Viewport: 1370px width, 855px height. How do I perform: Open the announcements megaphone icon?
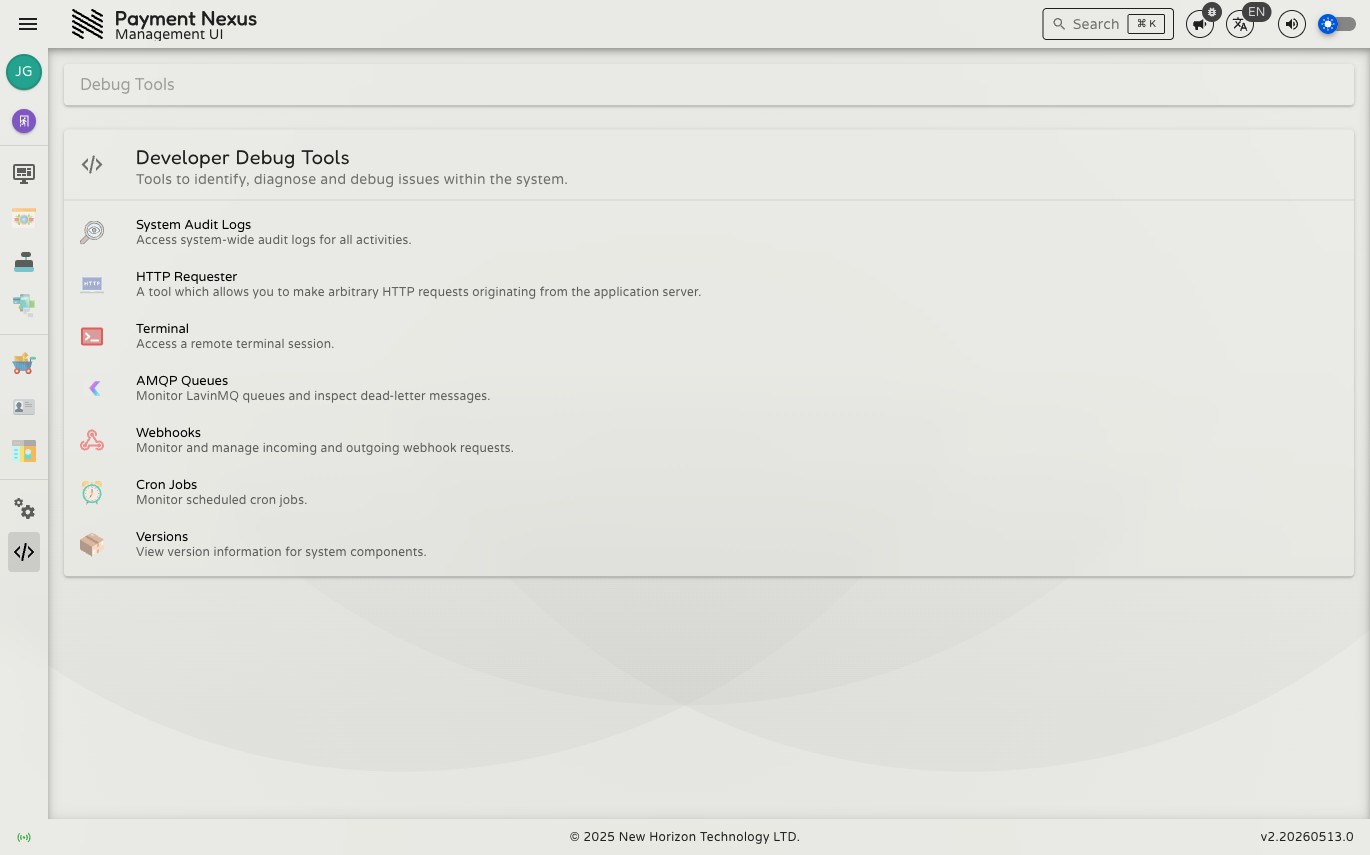(1199, 24)
